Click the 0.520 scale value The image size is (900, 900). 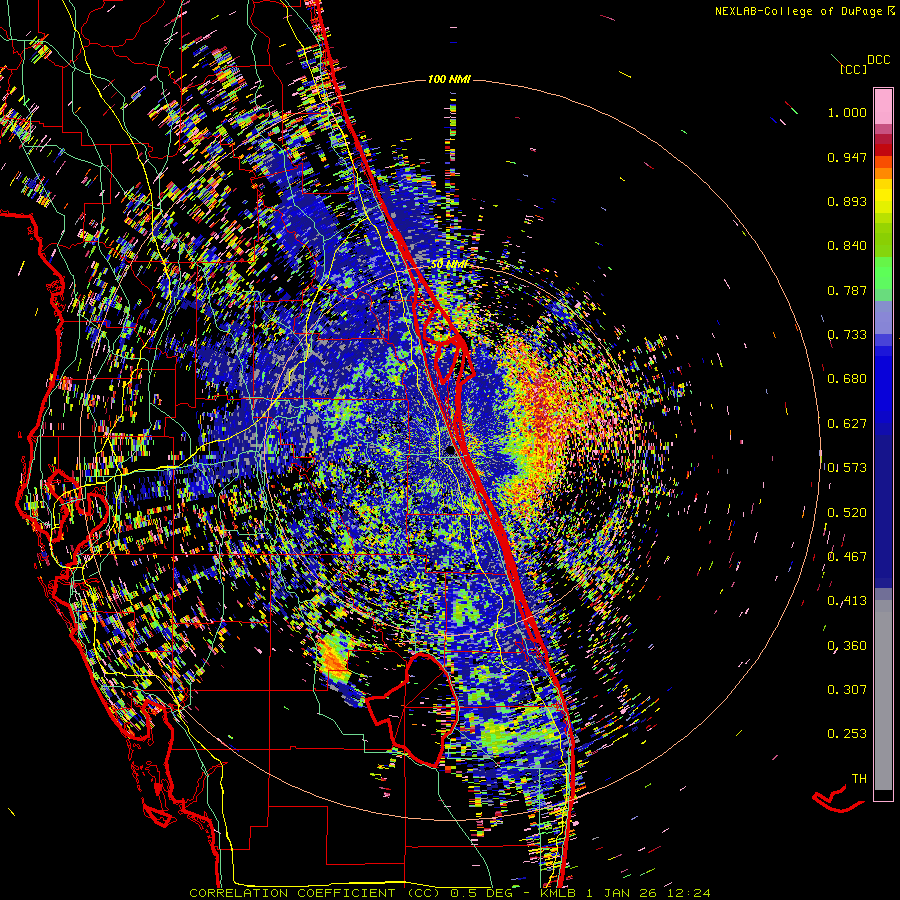point(847,513)
